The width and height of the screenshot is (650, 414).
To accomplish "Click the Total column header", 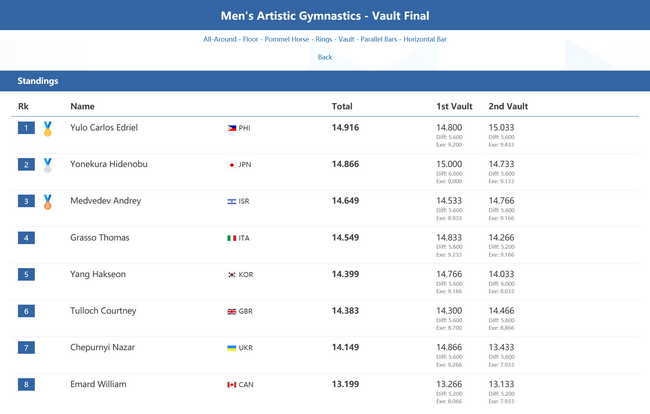I will (x=342, y=106).
